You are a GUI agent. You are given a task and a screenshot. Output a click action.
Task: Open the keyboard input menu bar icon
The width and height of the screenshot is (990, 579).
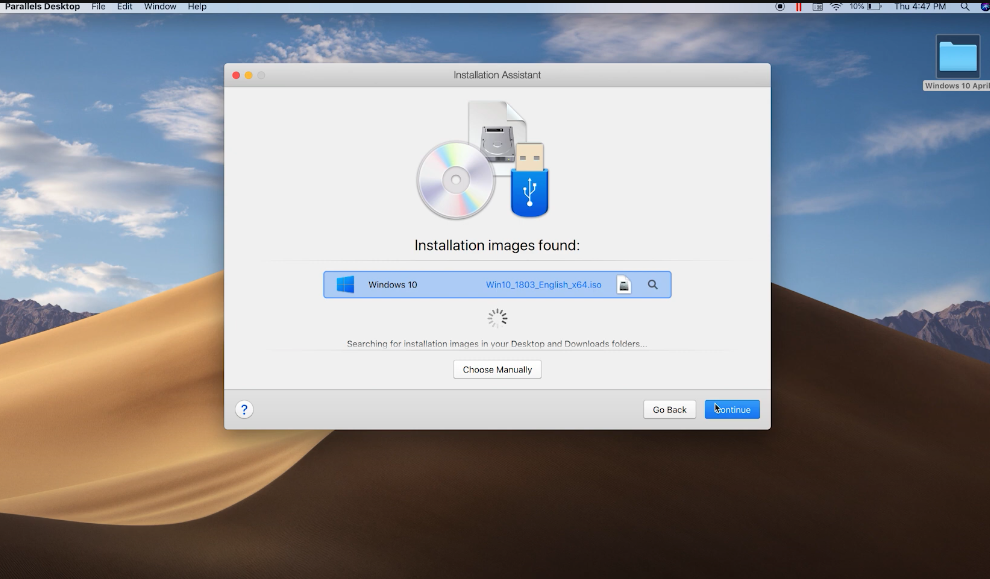(818, 6)
